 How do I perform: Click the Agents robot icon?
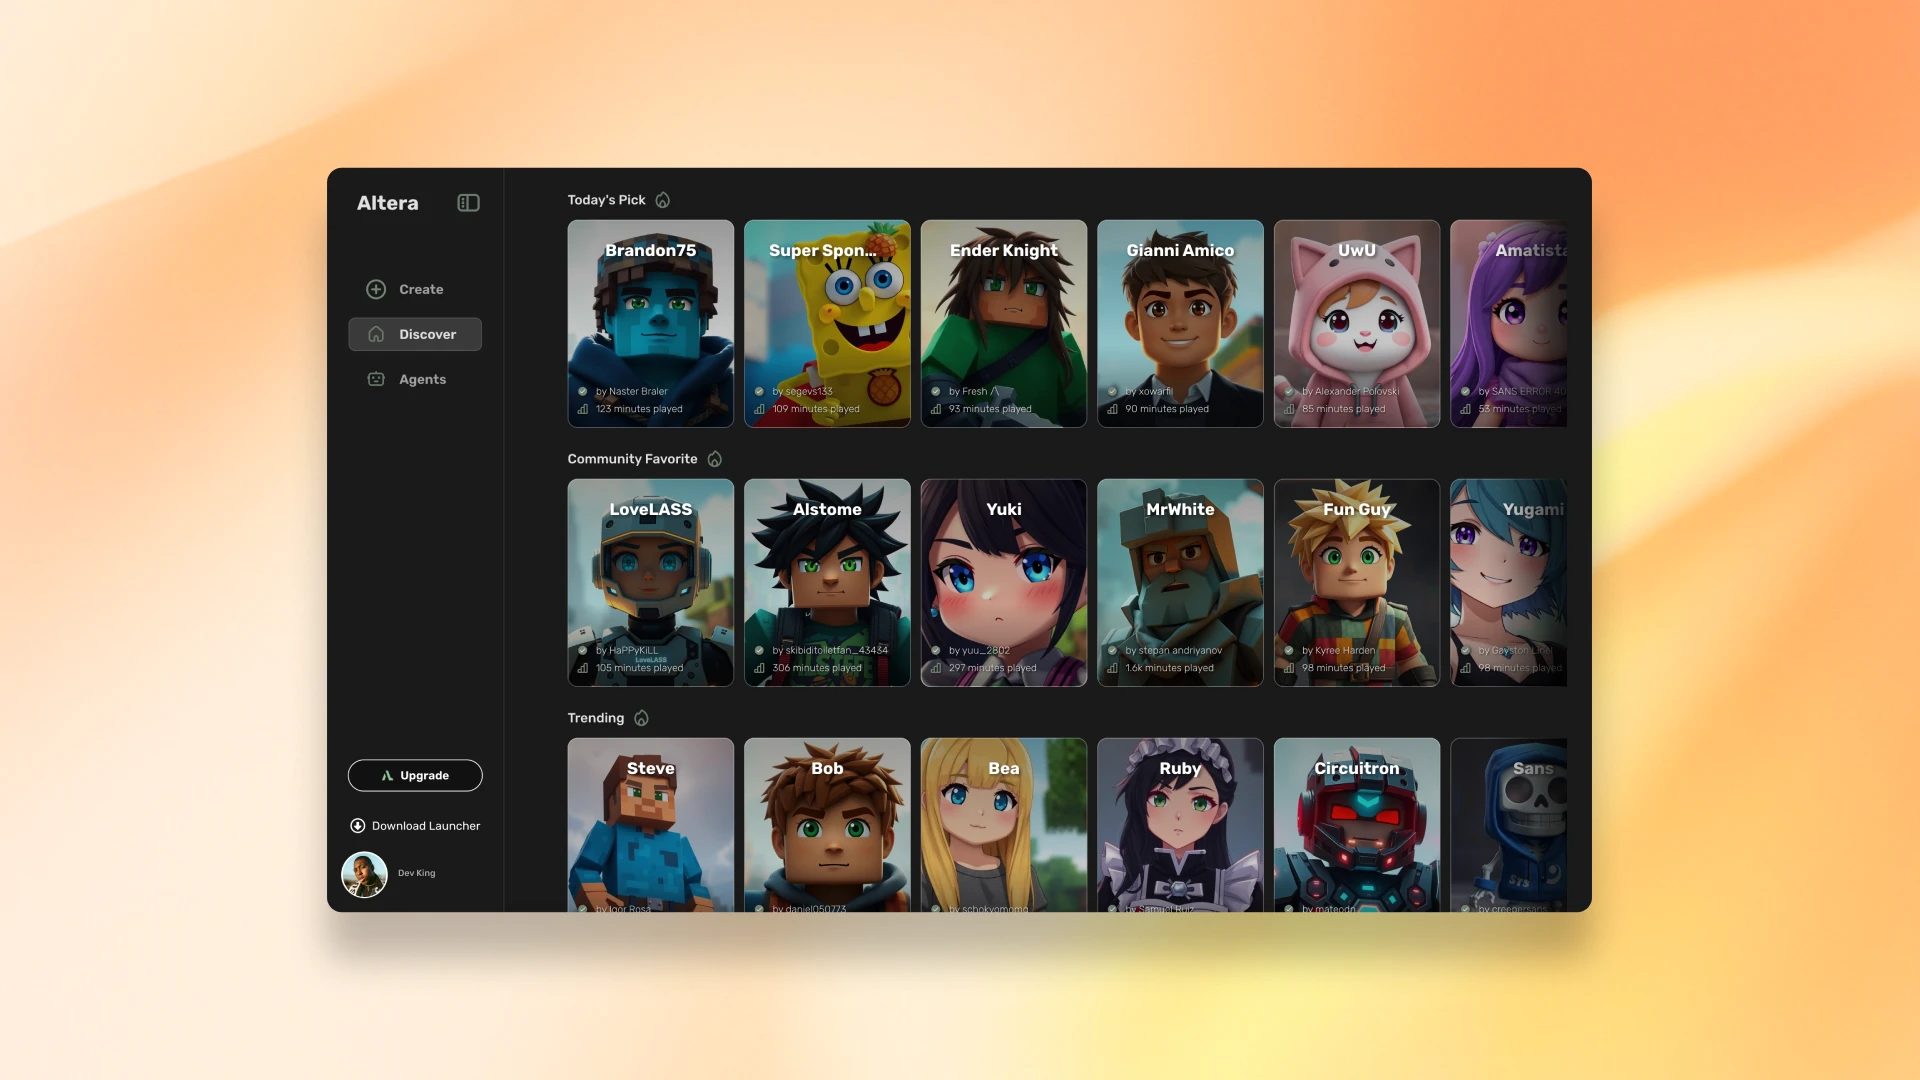tap(376, 379)
